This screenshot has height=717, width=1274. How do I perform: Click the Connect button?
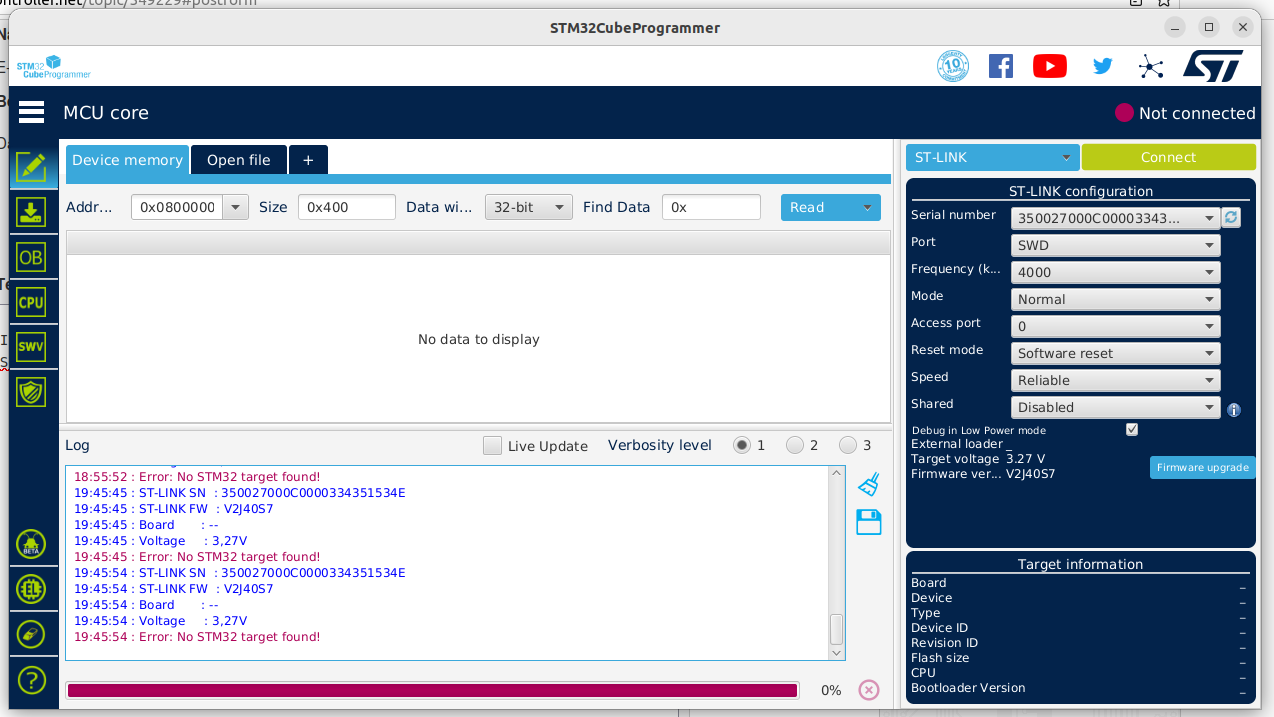[1168, 157]
